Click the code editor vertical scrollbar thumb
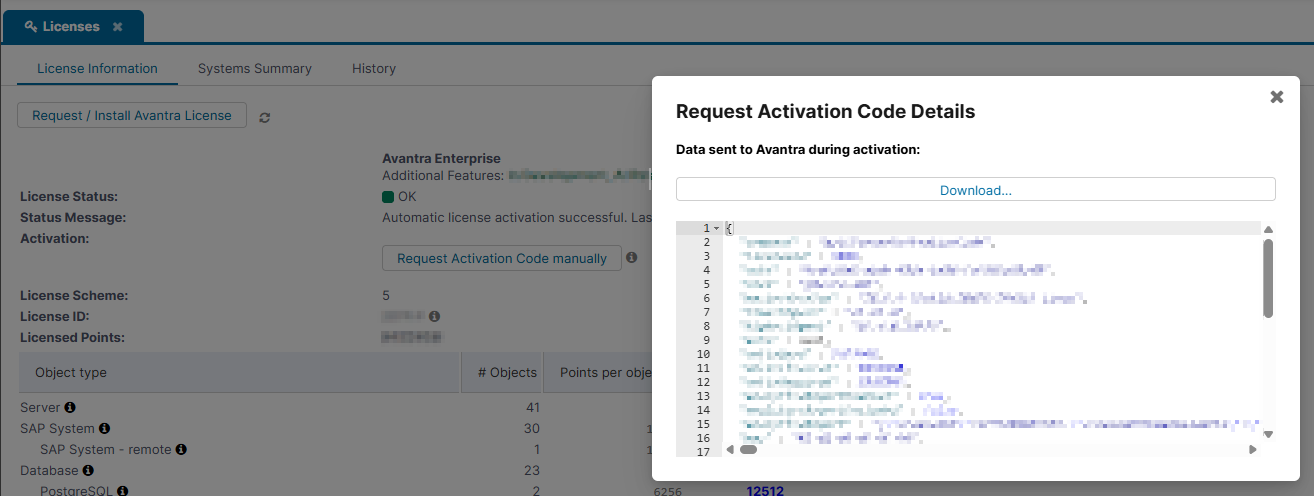Image resolution: width=1314 pixels, height=496 pixels. click(x=1268, y=278)
